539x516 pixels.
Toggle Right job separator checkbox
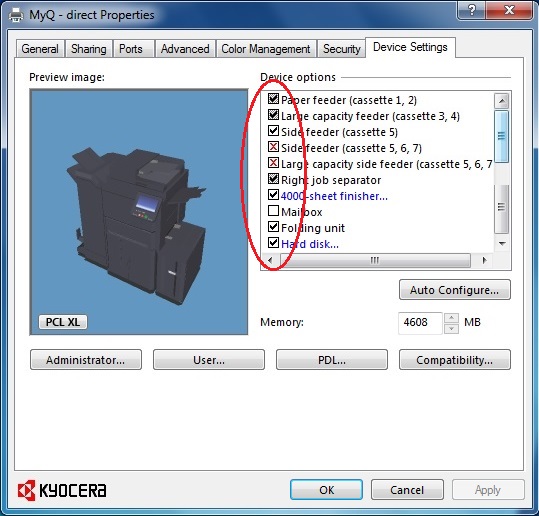tap(273, 179)
